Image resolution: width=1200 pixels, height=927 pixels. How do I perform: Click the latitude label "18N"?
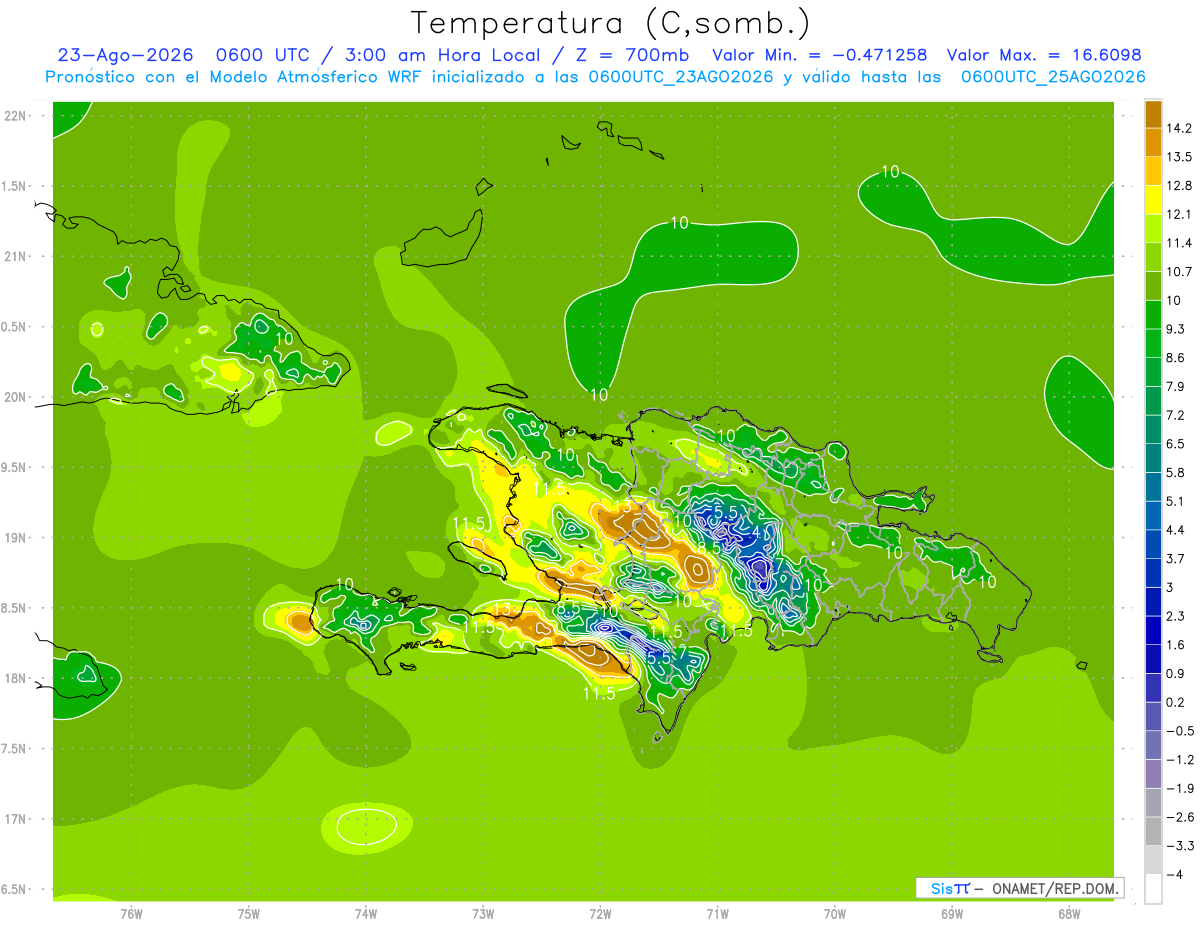17,679
